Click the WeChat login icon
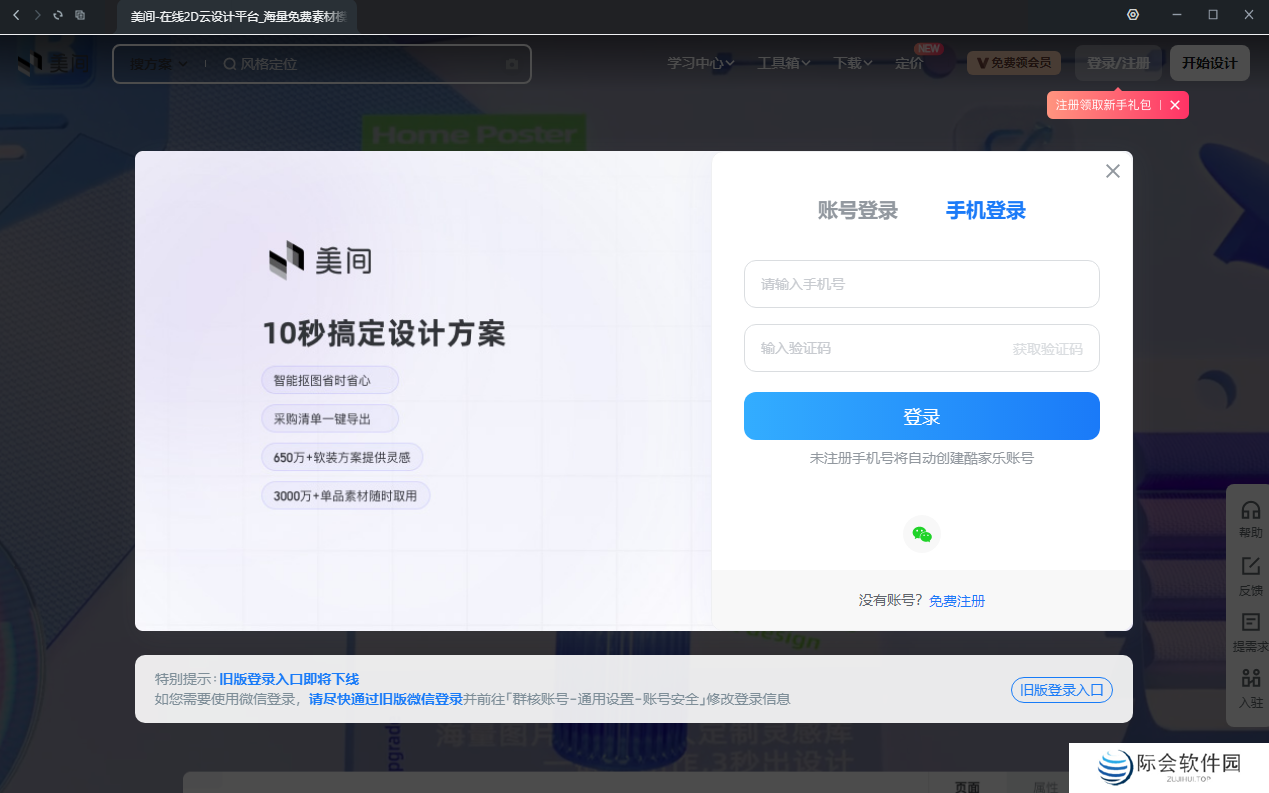The image size is (1269, 793). pyautogui.click(x=922, y=533)
